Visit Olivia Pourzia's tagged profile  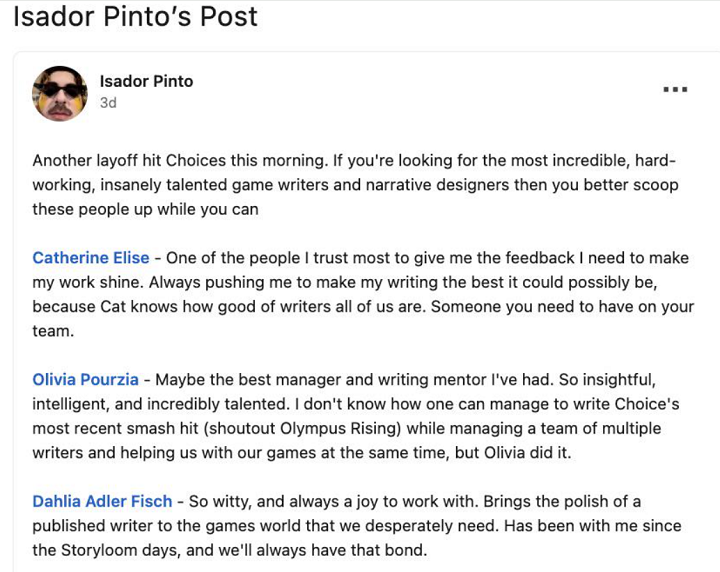click(x=86, y=380)
